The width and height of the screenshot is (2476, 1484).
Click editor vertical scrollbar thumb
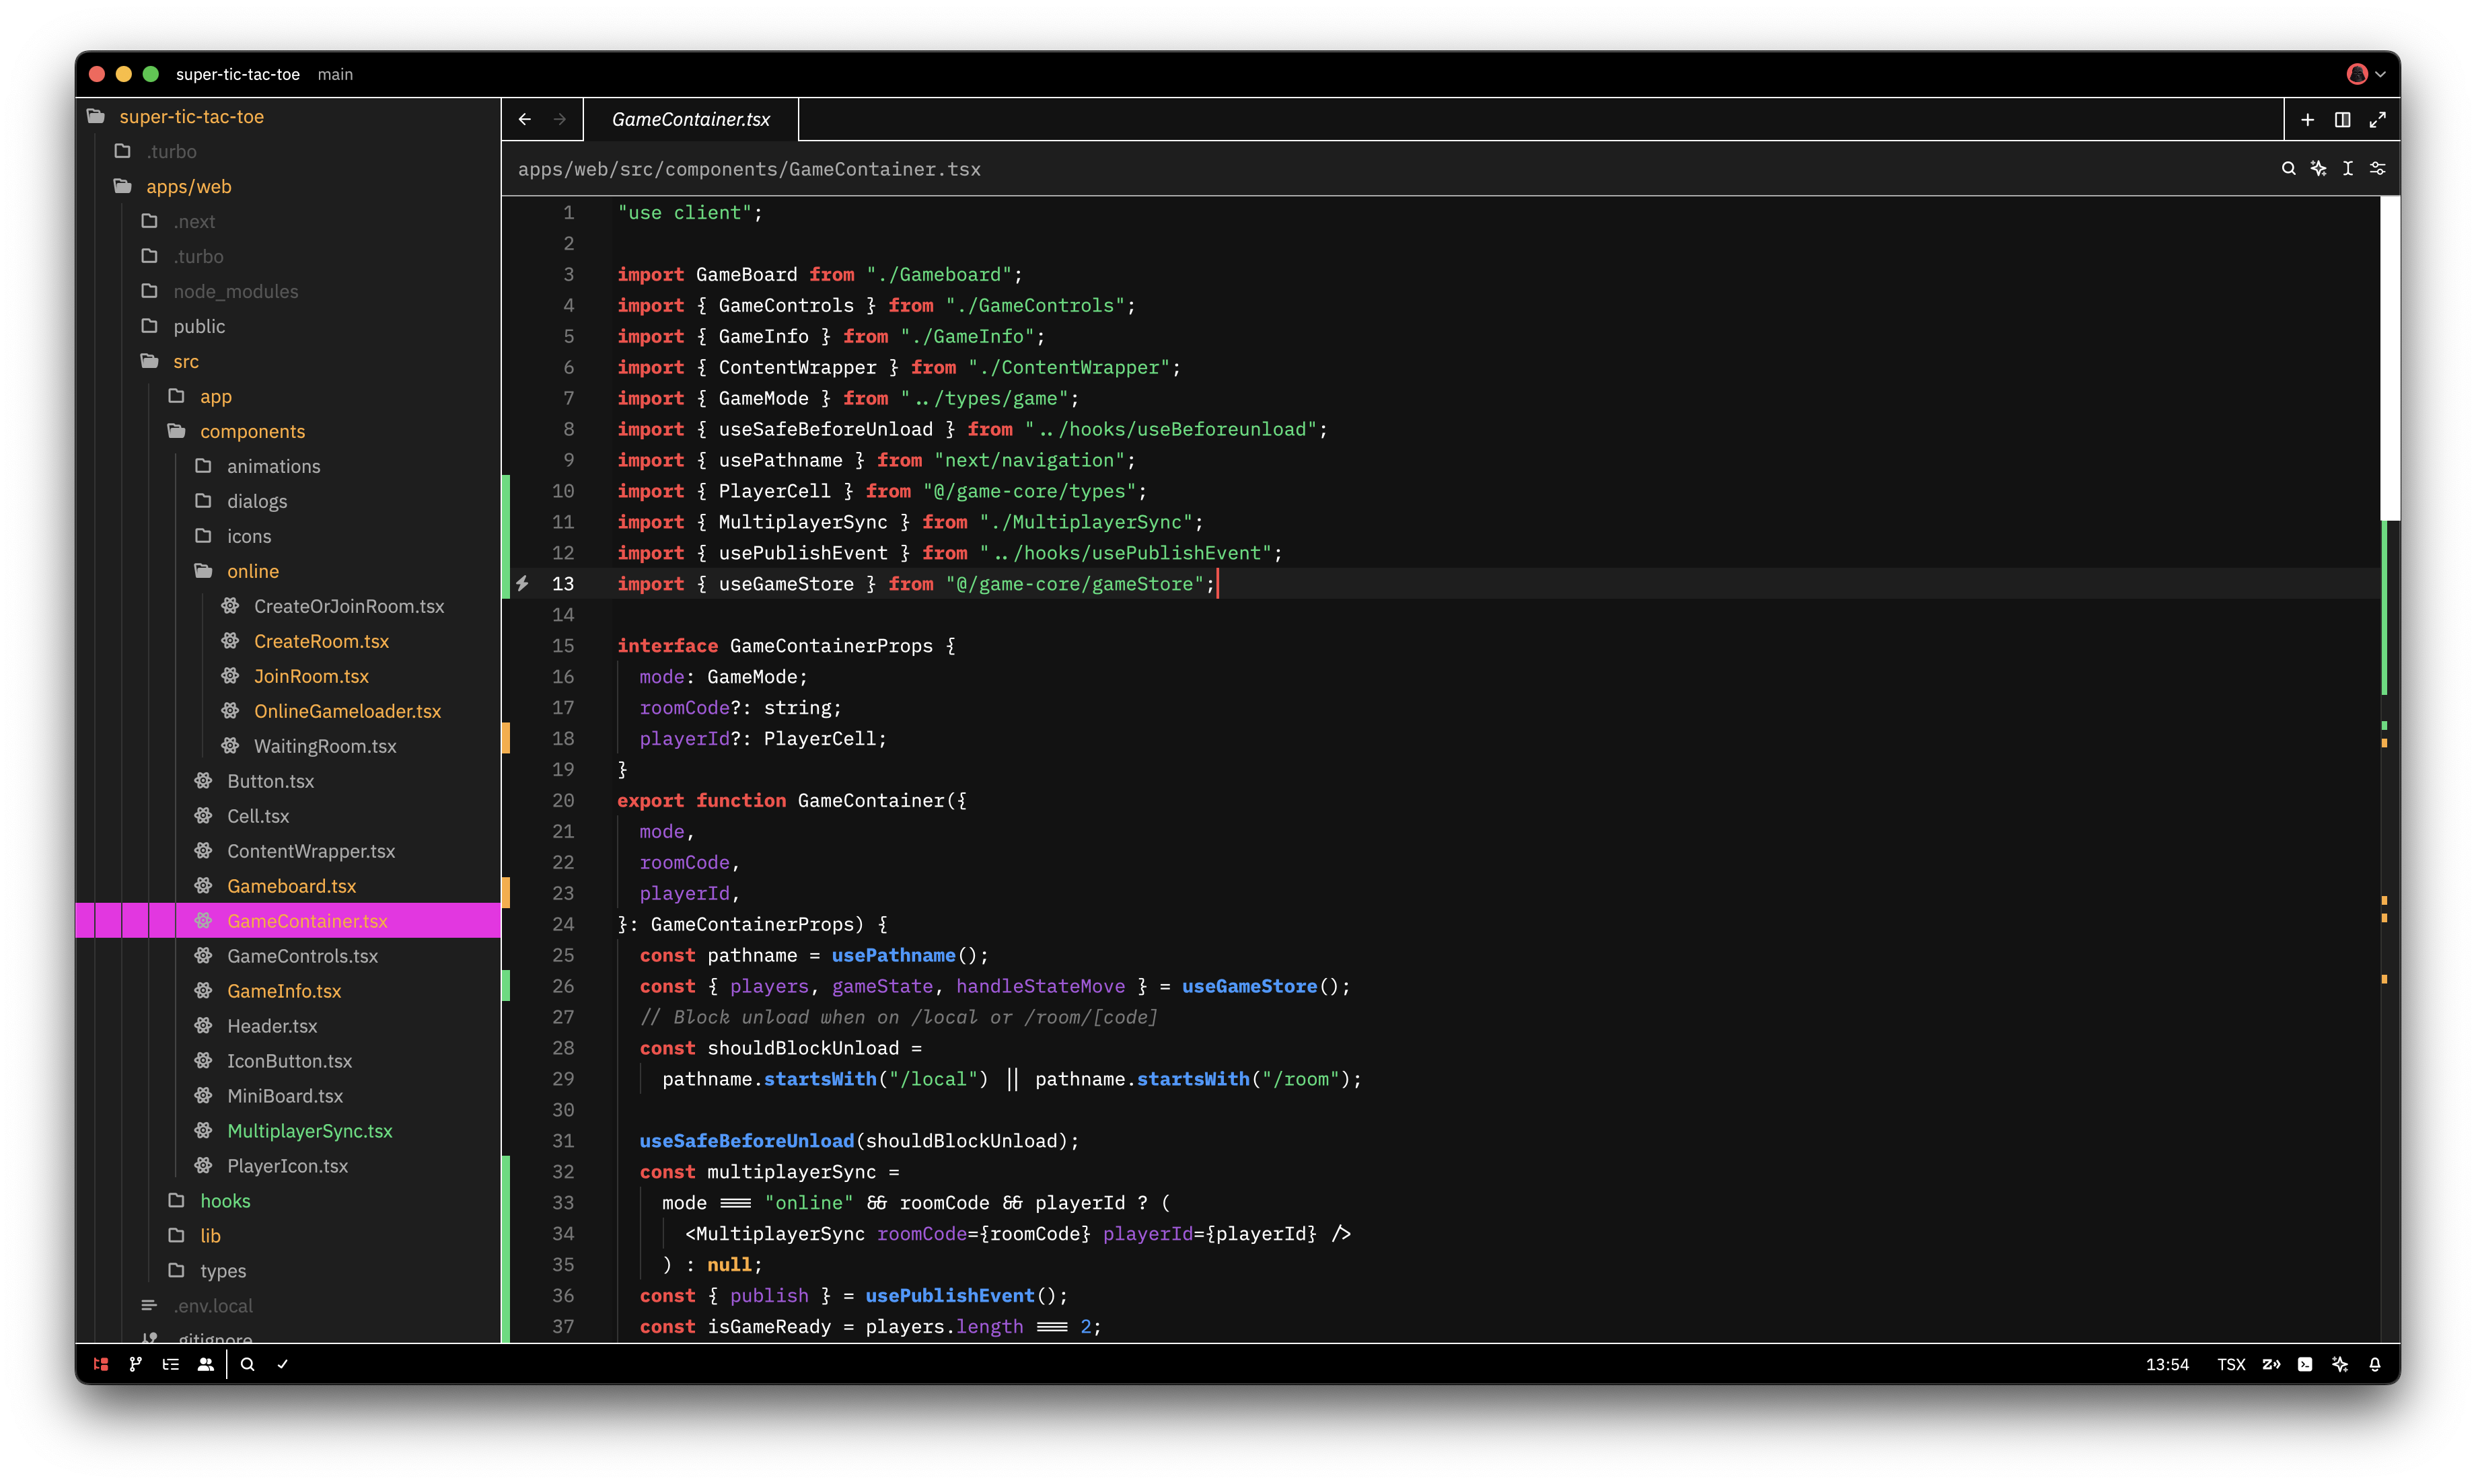[2390, 358]
